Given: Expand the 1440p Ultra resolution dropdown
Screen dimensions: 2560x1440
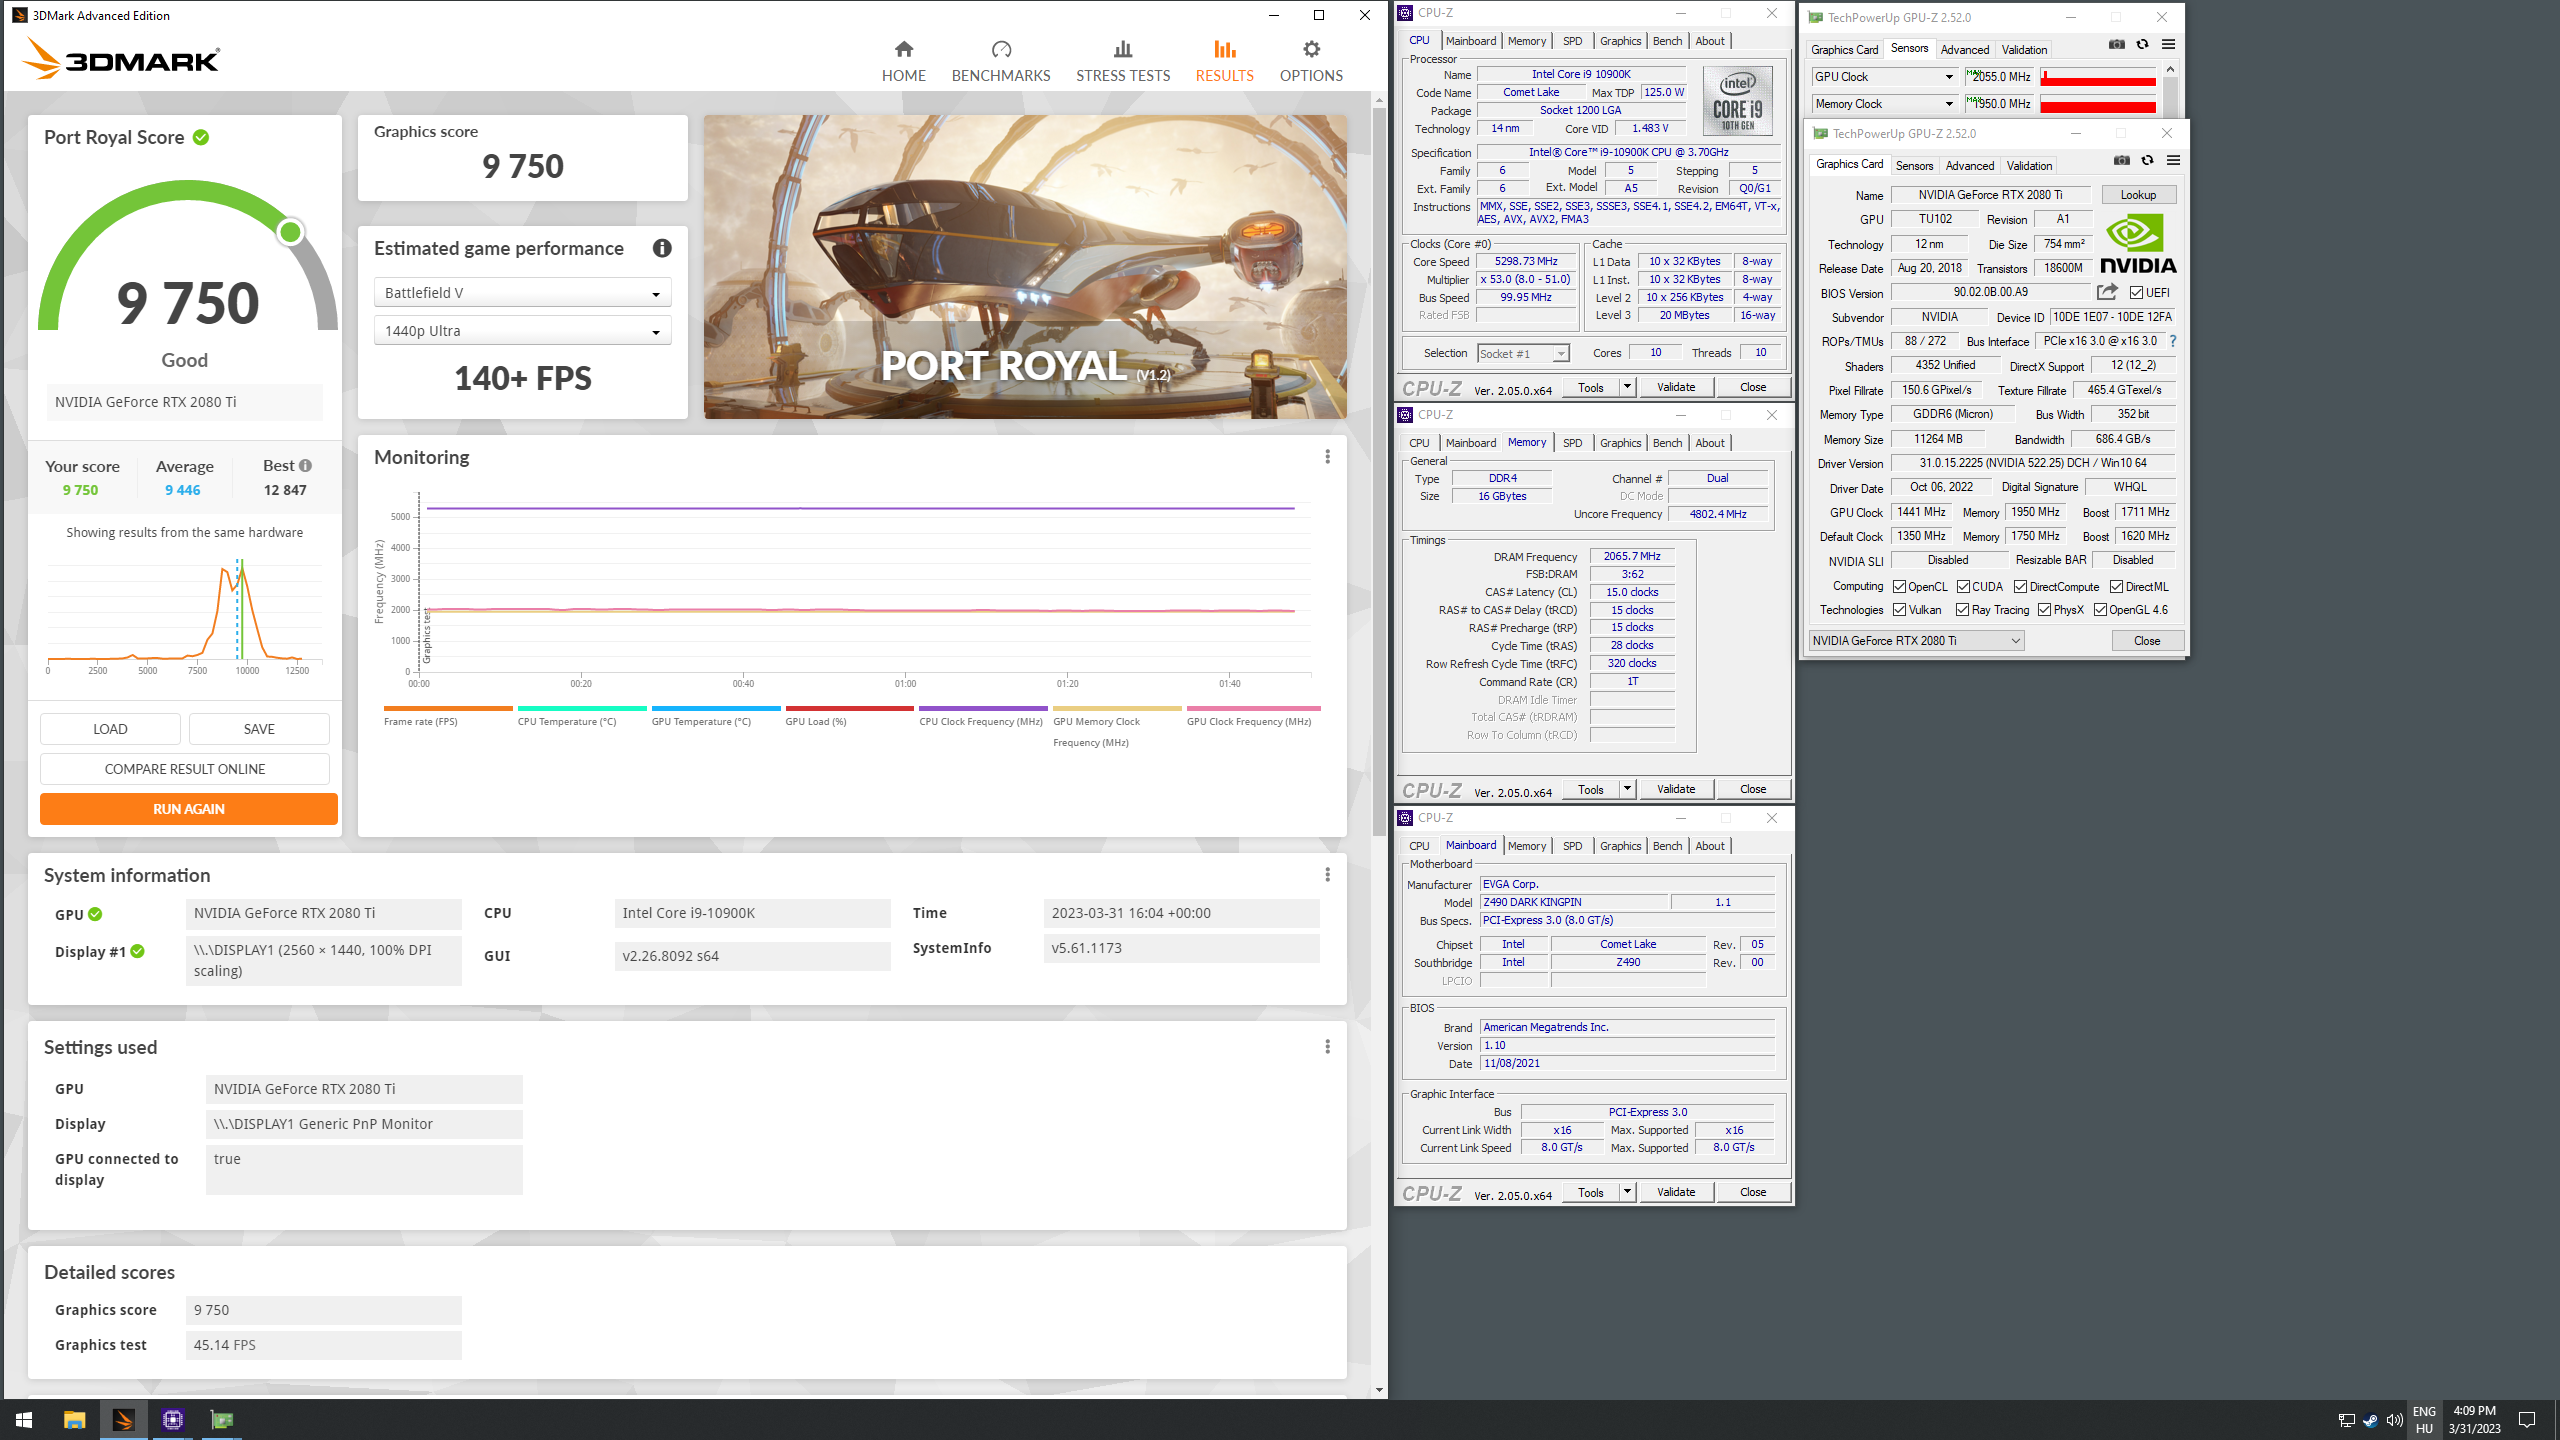Looking at the screenshot, I should click(x=522, y=331).
